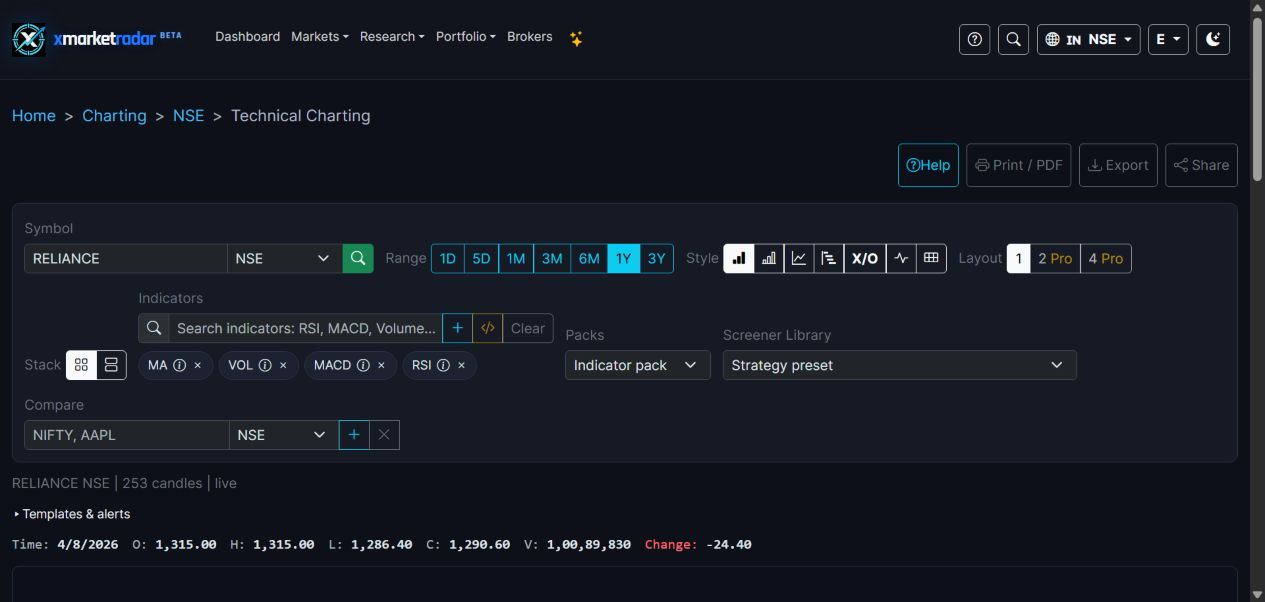Viewport: 1265px width, 602px height.
Task: Open the E user dropdown
Action: coord(1168,39)
